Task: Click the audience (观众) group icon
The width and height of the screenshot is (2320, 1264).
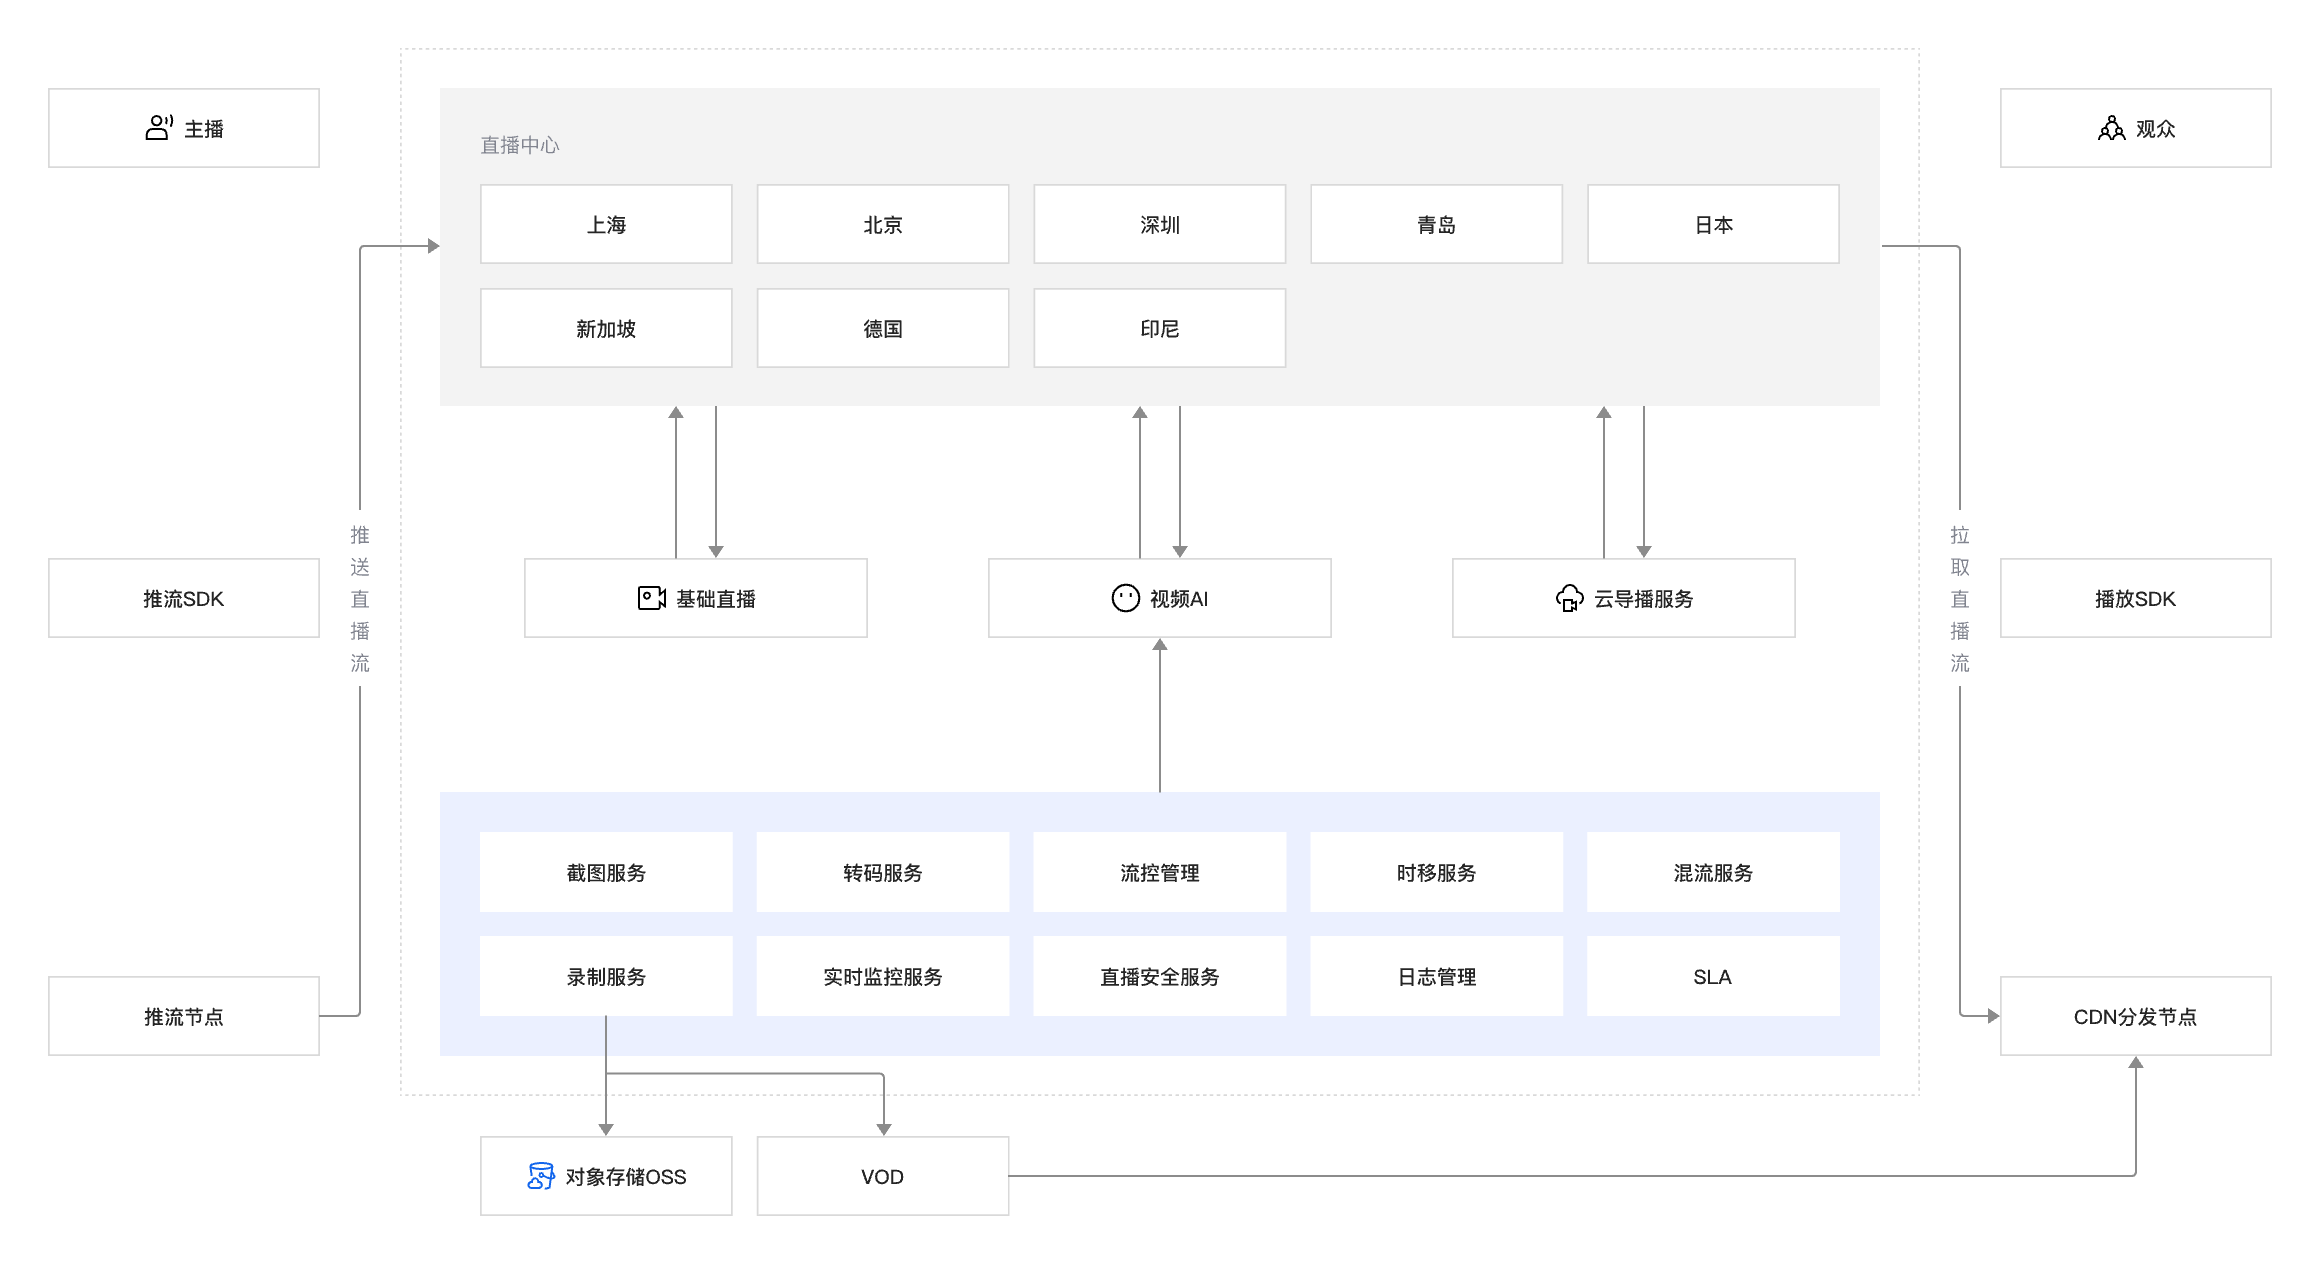Action: (2111, 128)
